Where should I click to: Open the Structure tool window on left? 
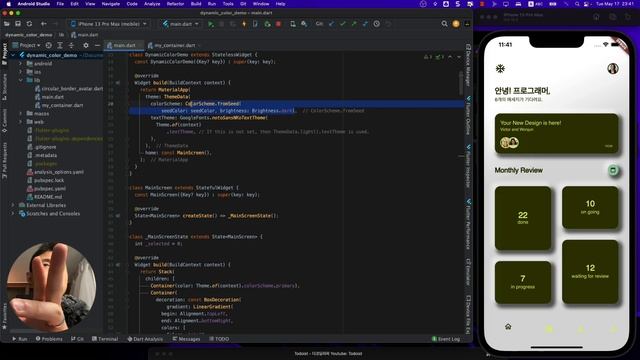coord(4,87)
